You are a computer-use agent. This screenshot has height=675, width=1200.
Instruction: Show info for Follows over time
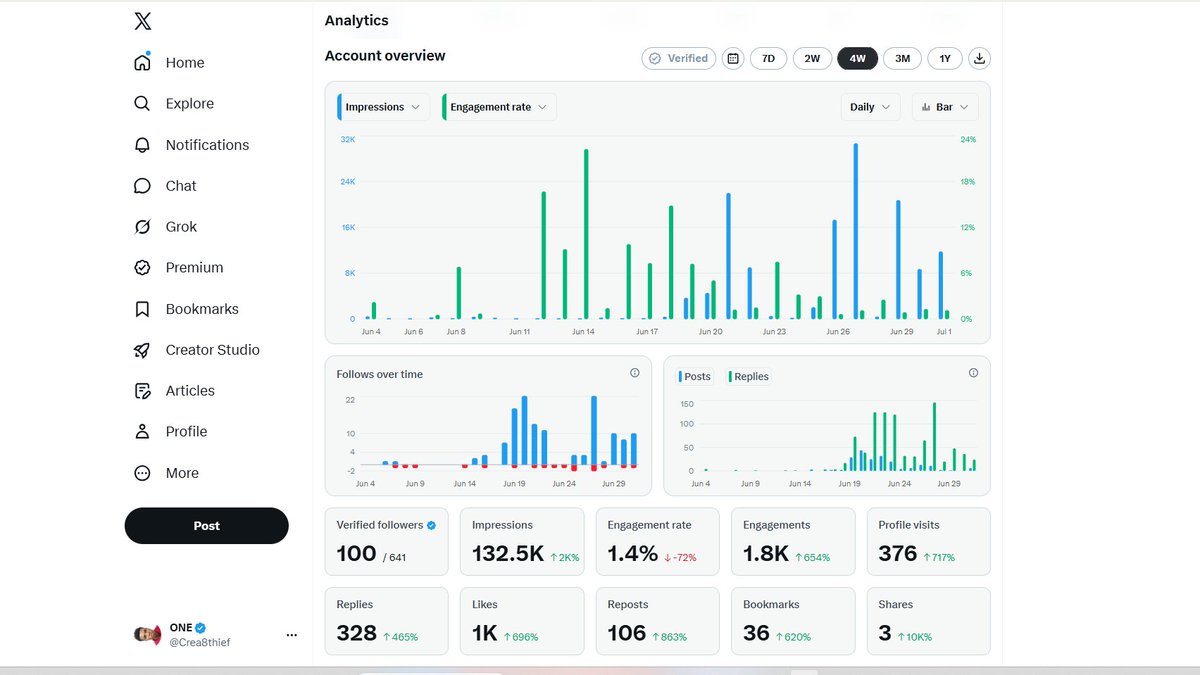click(x=635, y=373)
